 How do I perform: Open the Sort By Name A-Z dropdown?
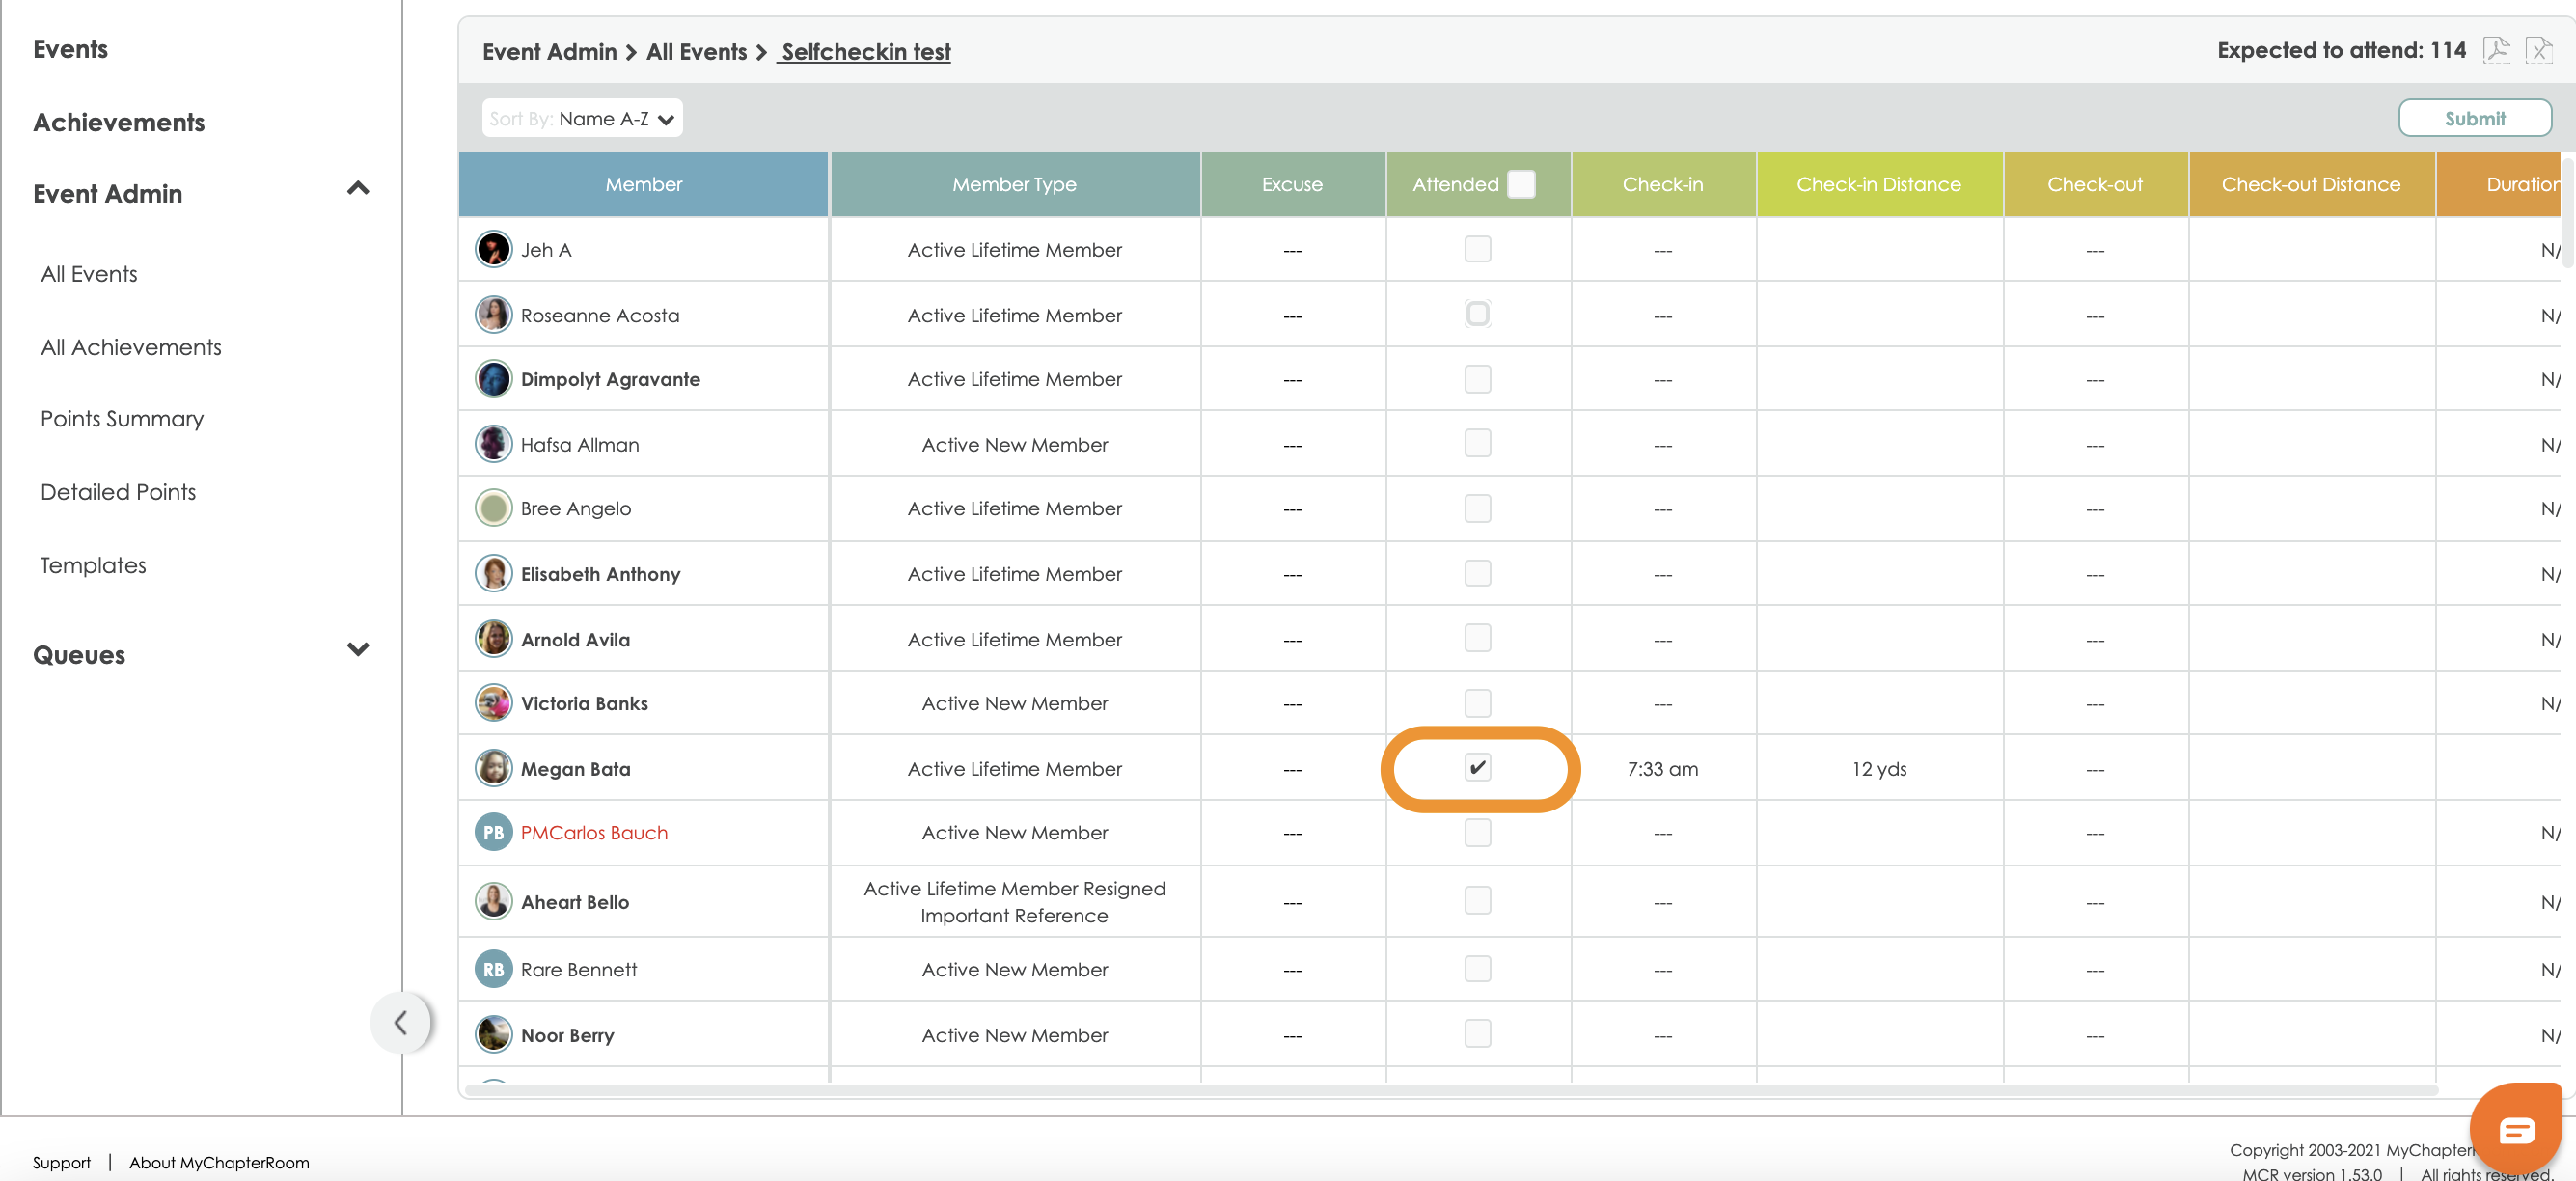pyautogui.click(x=582, y=118)
